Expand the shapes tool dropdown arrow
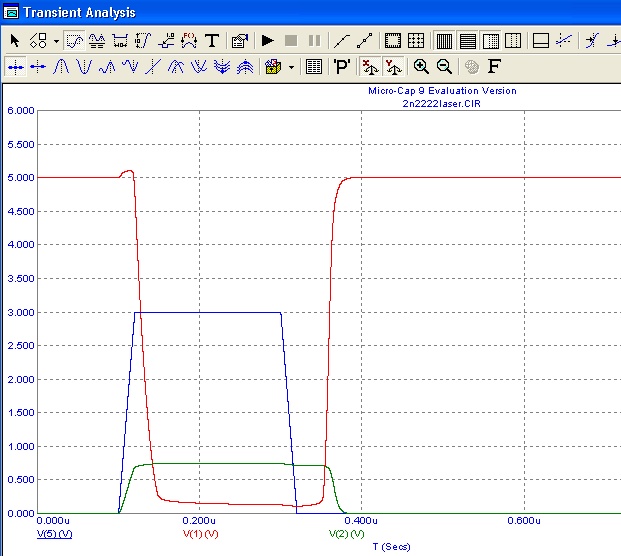The width and height of the screenshot is (621, 556). coord(56,41)
